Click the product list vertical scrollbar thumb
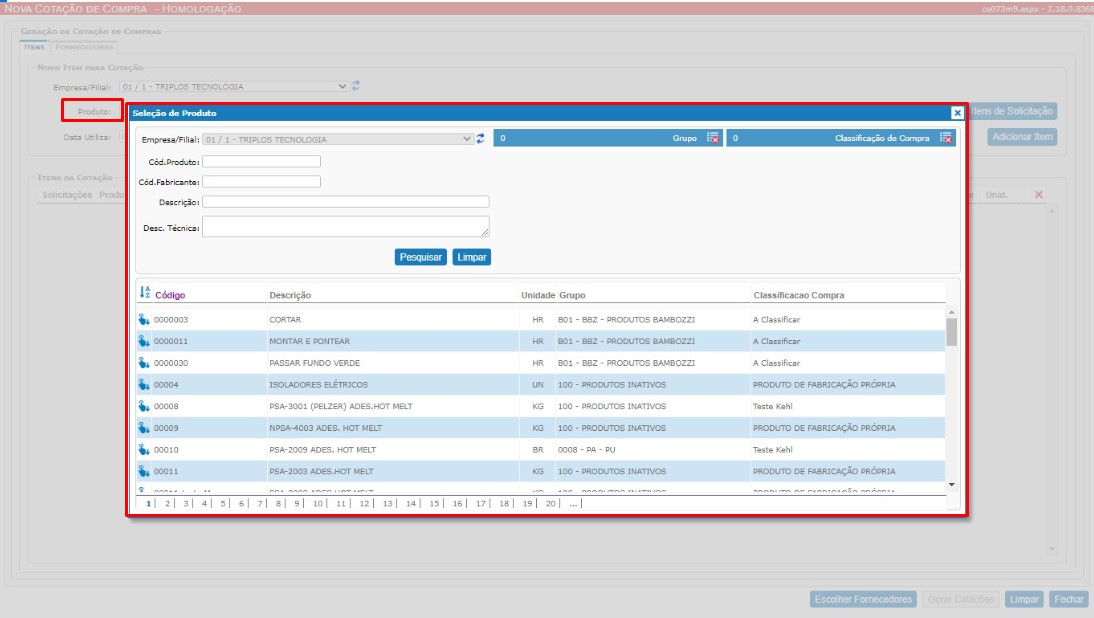 point(952,332)
